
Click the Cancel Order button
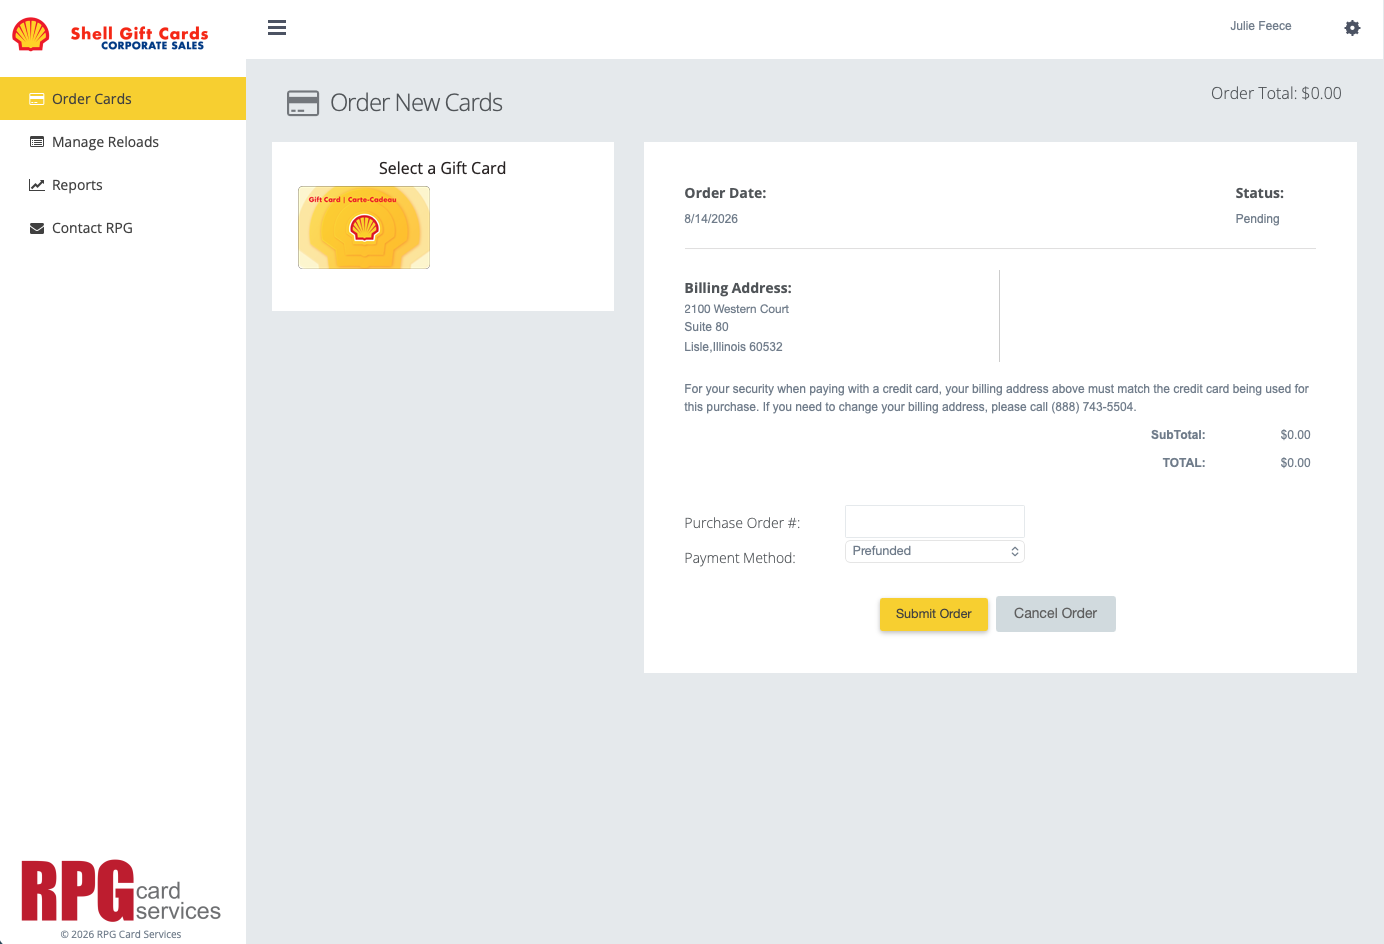(x=1056, y=614)
